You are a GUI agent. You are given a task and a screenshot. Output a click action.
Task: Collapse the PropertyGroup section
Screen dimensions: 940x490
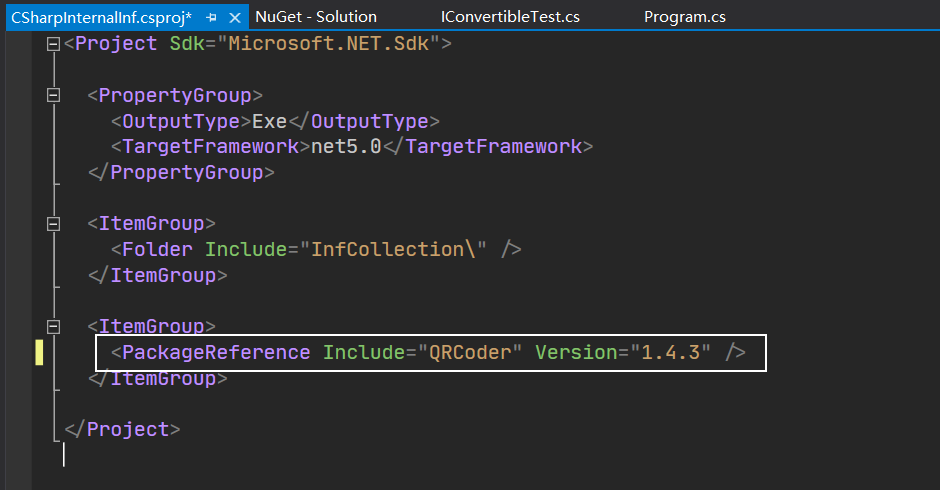tap(53, 95)
